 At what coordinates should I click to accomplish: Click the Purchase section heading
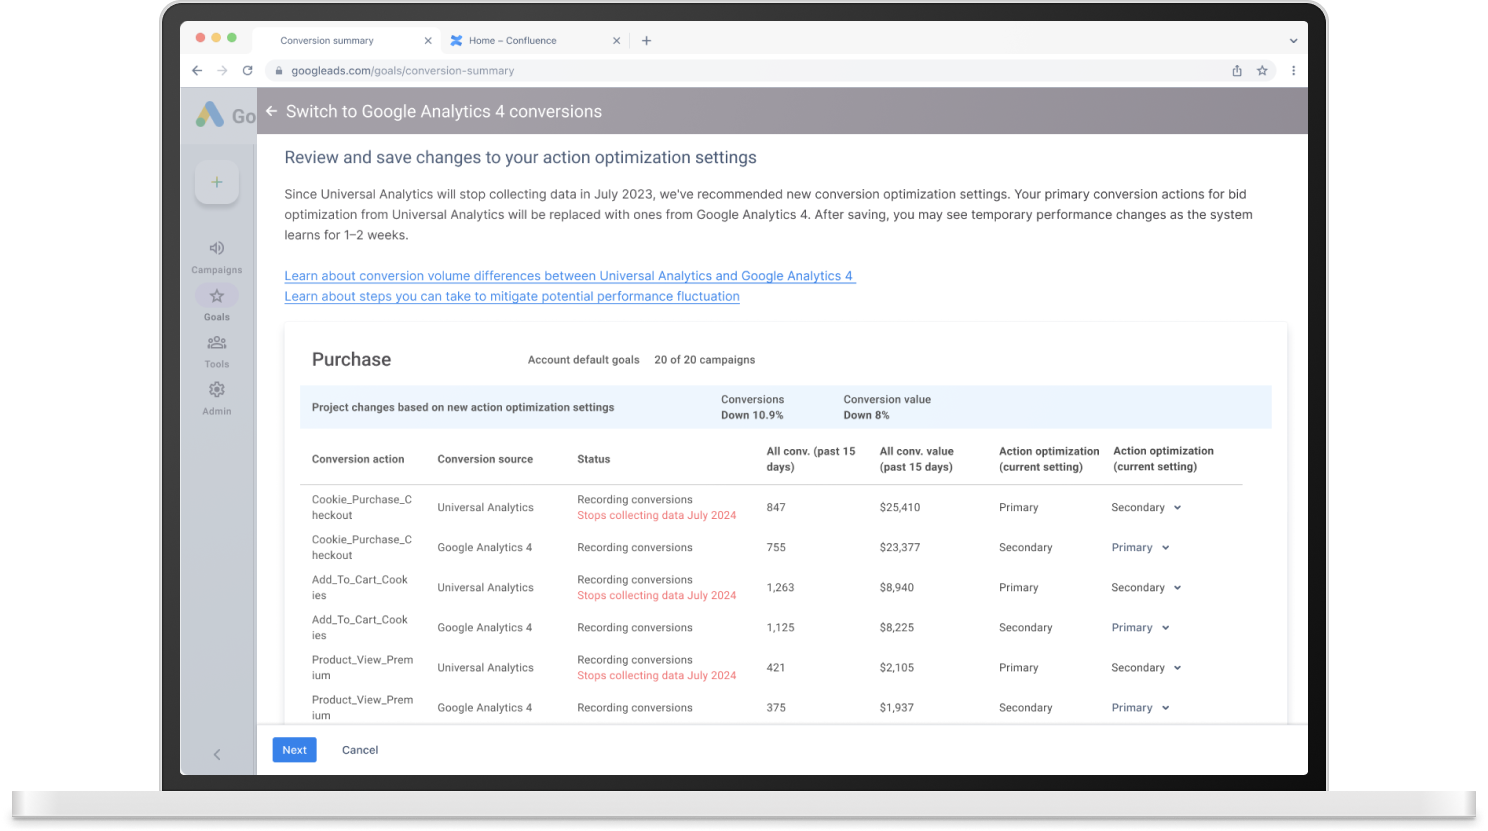point(351,360)
